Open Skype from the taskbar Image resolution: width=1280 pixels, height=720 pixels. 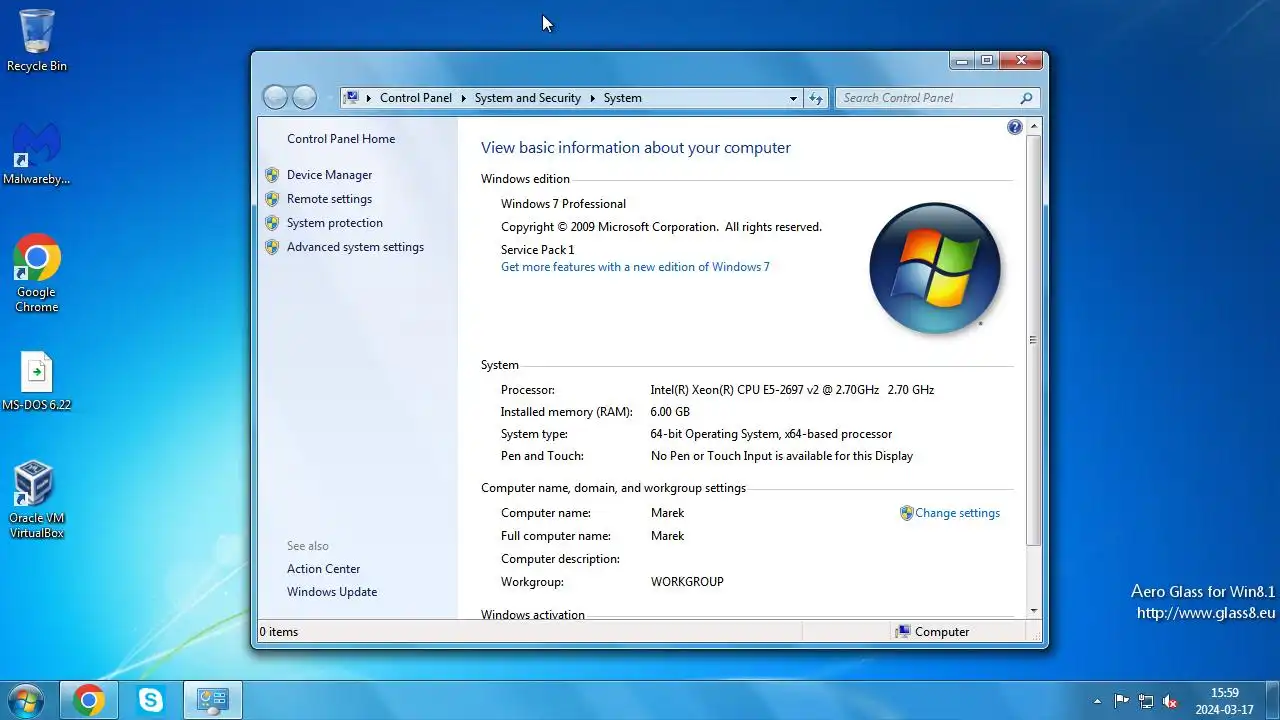point(151,701)
